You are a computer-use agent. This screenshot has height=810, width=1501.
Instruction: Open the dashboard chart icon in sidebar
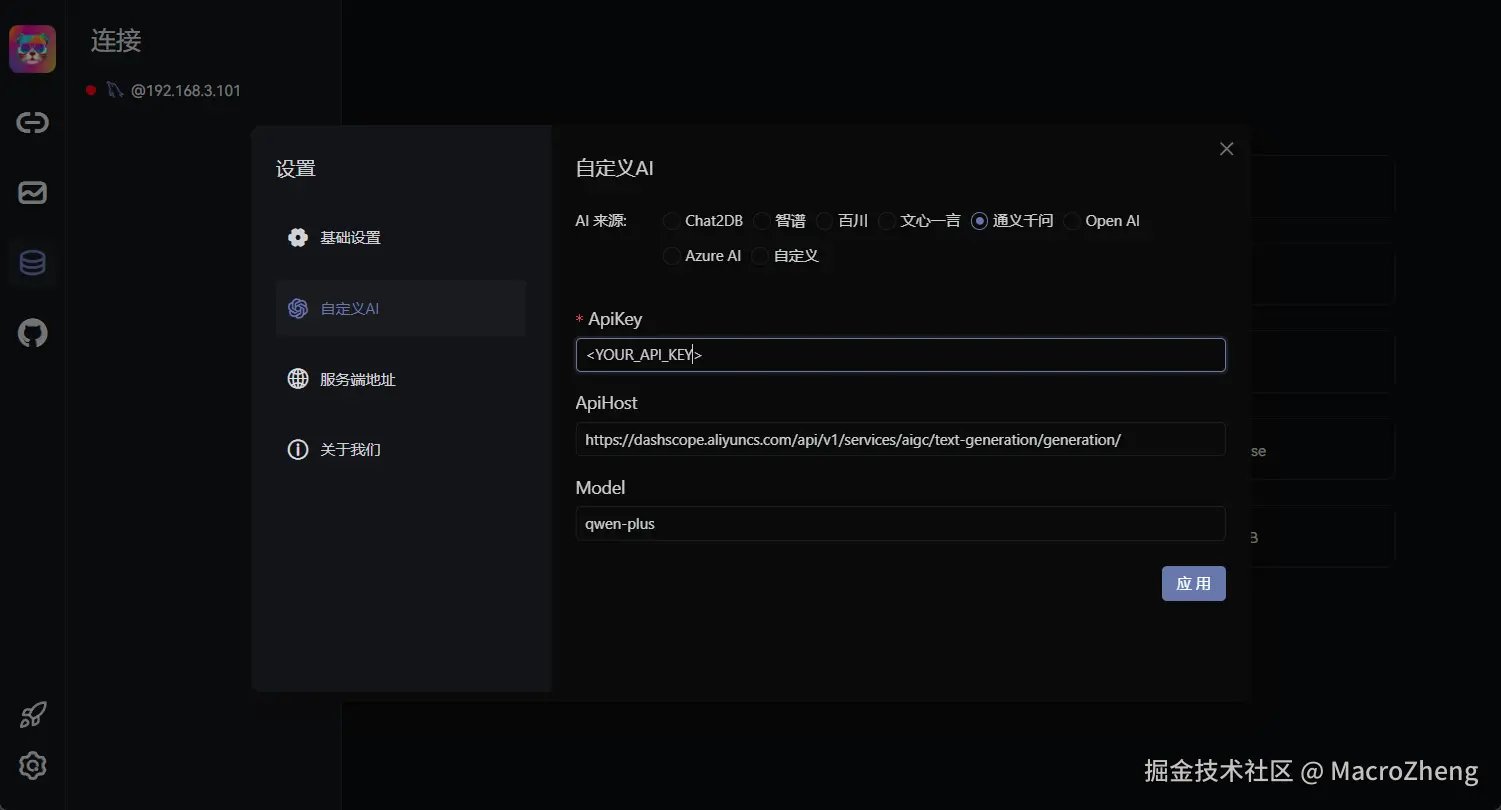(32, 192)
